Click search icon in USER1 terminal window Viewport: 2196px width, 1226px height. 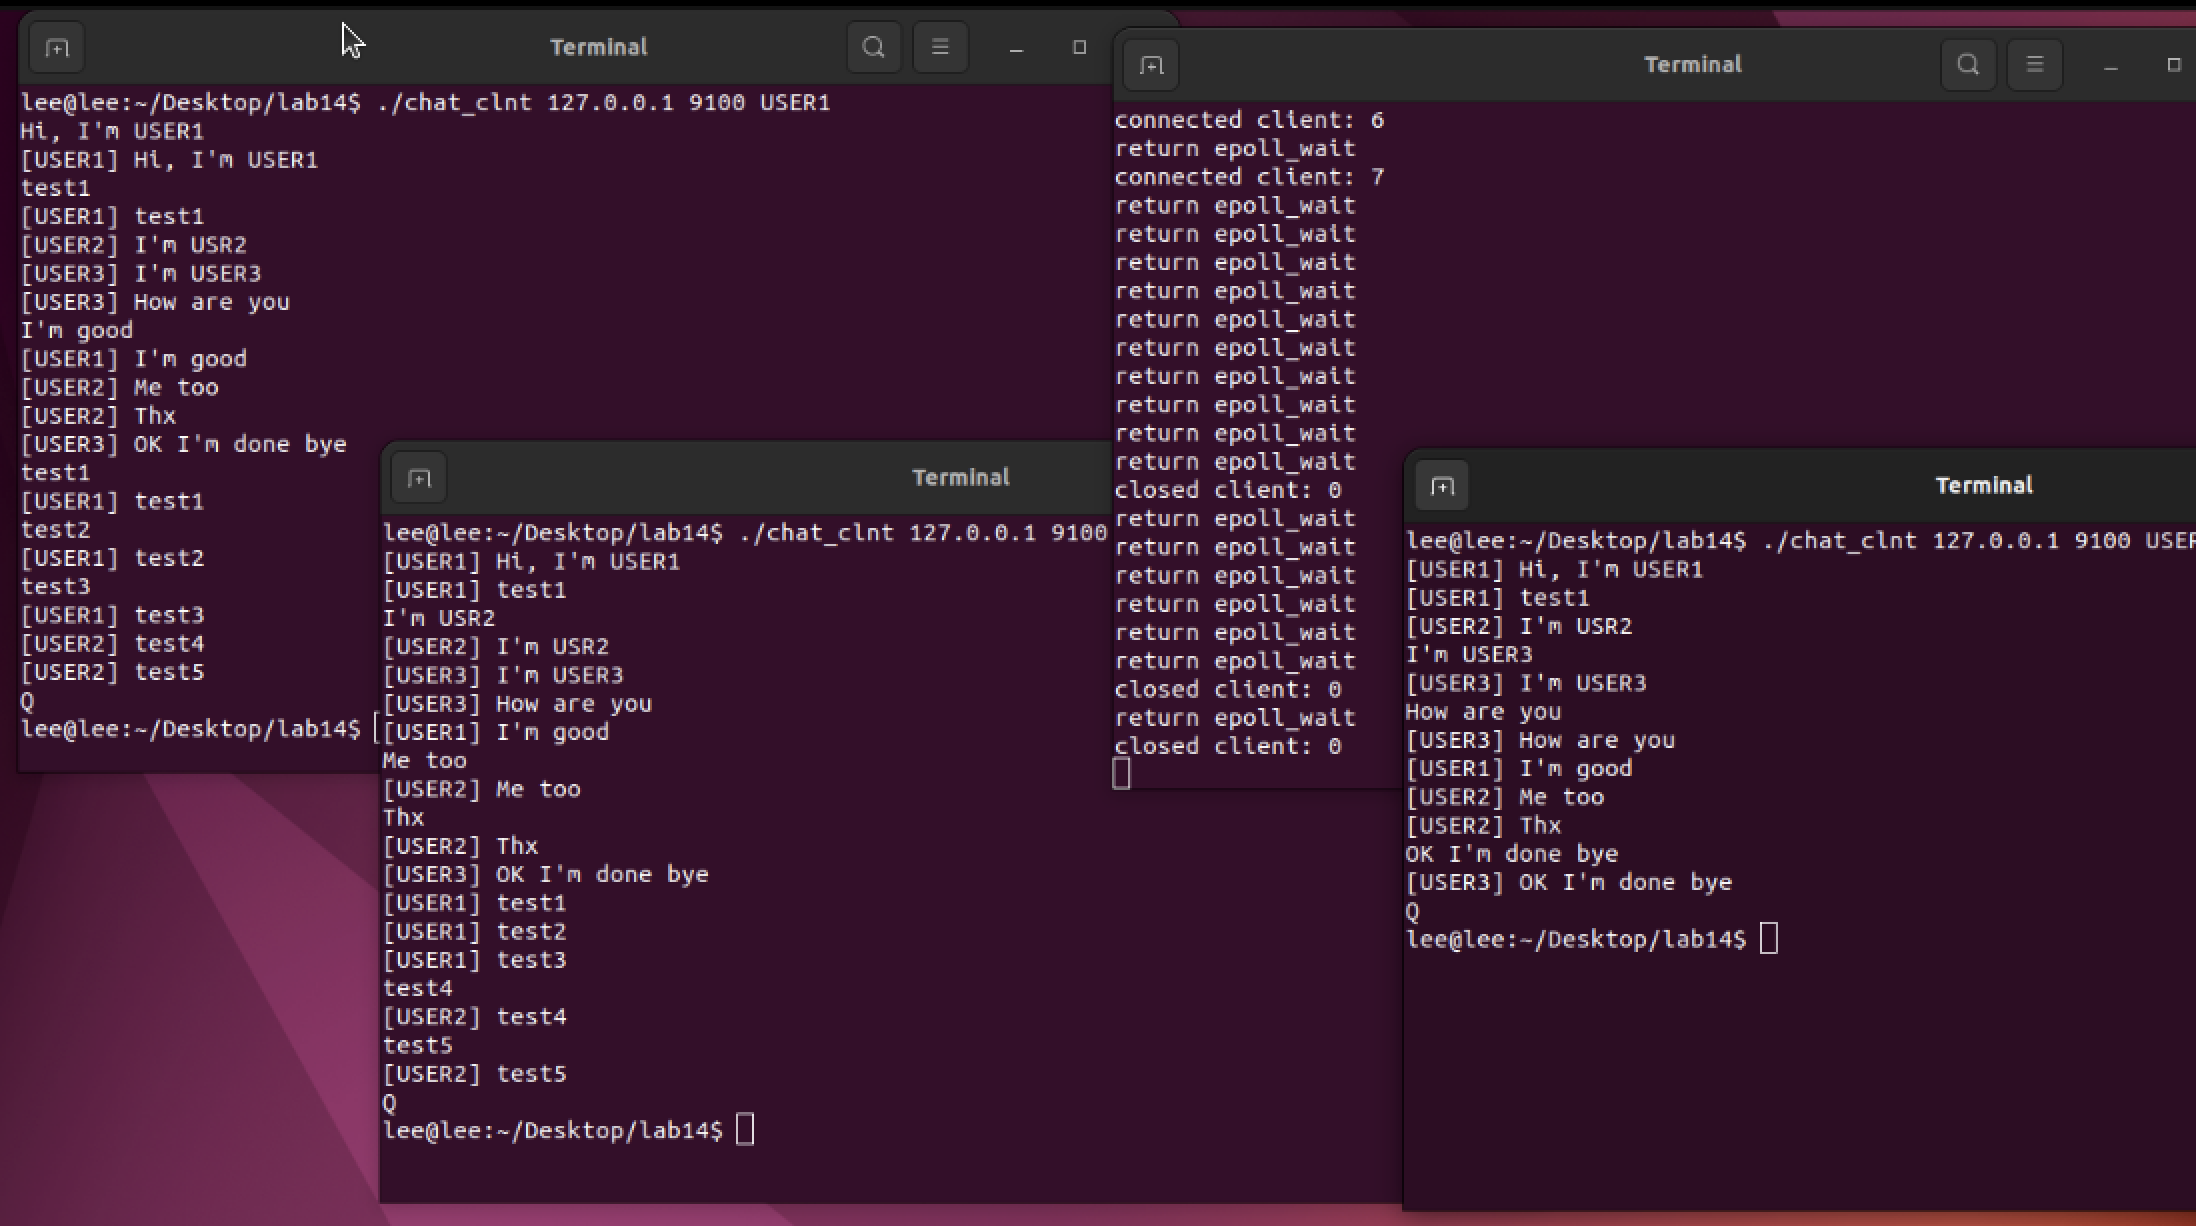pyautogui.click(x=873, y=47)
